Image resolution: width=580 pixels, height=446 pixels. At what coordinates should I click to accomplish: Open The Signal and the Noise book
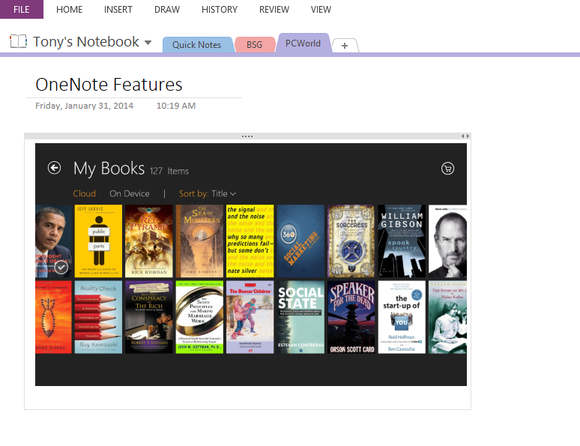250,241
